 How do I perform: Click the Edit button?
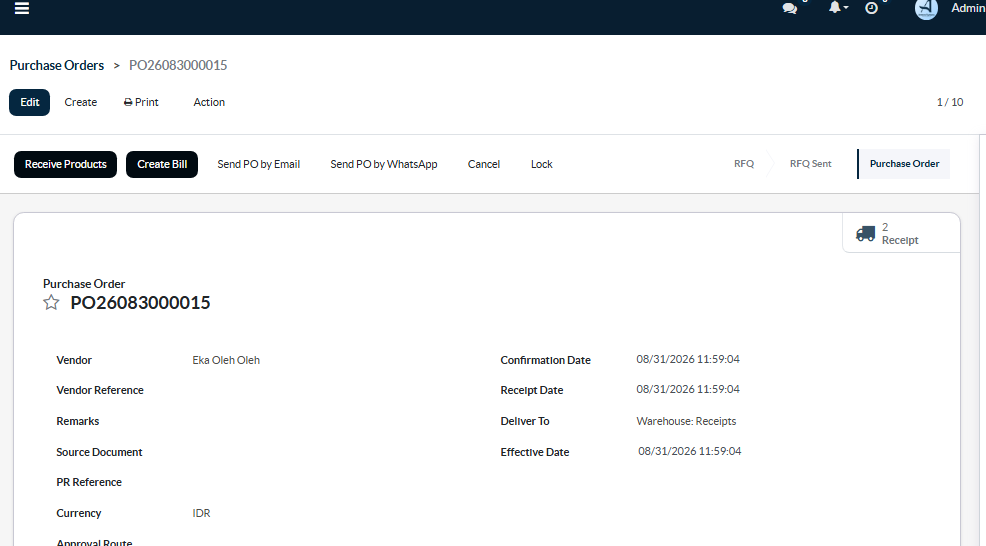click(30, 103)
